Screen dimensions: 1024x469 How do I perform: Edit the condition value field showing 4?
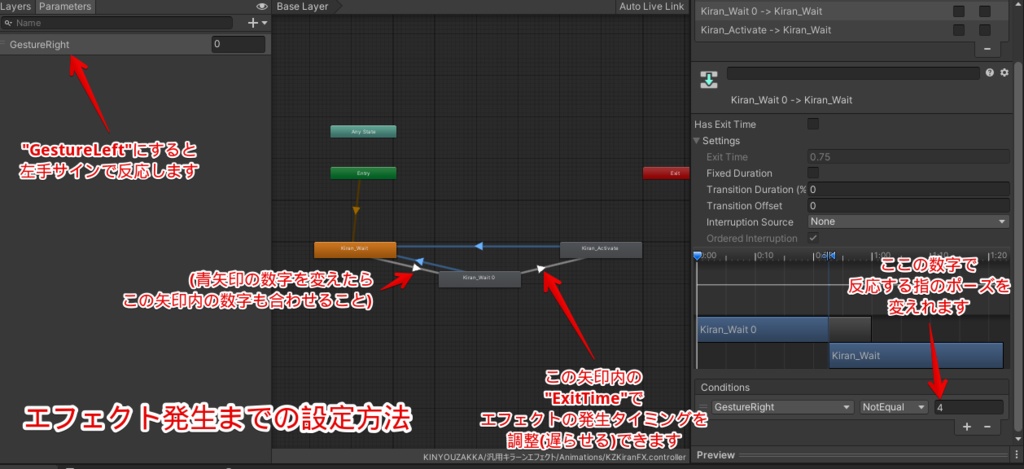(x=968, y=407)
